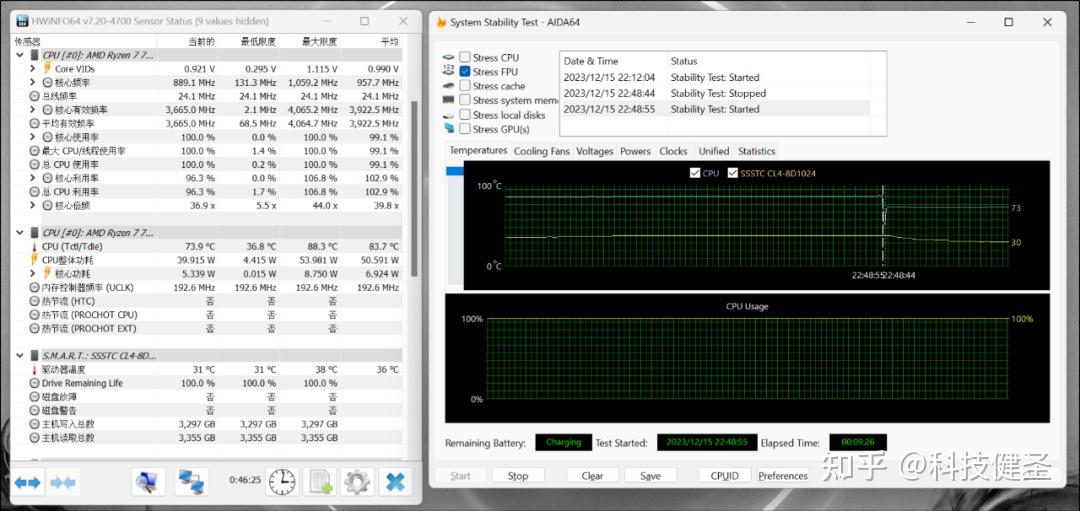Open the Clocks tab
The width and height of the screenshot is (1080, 511).
673,151
